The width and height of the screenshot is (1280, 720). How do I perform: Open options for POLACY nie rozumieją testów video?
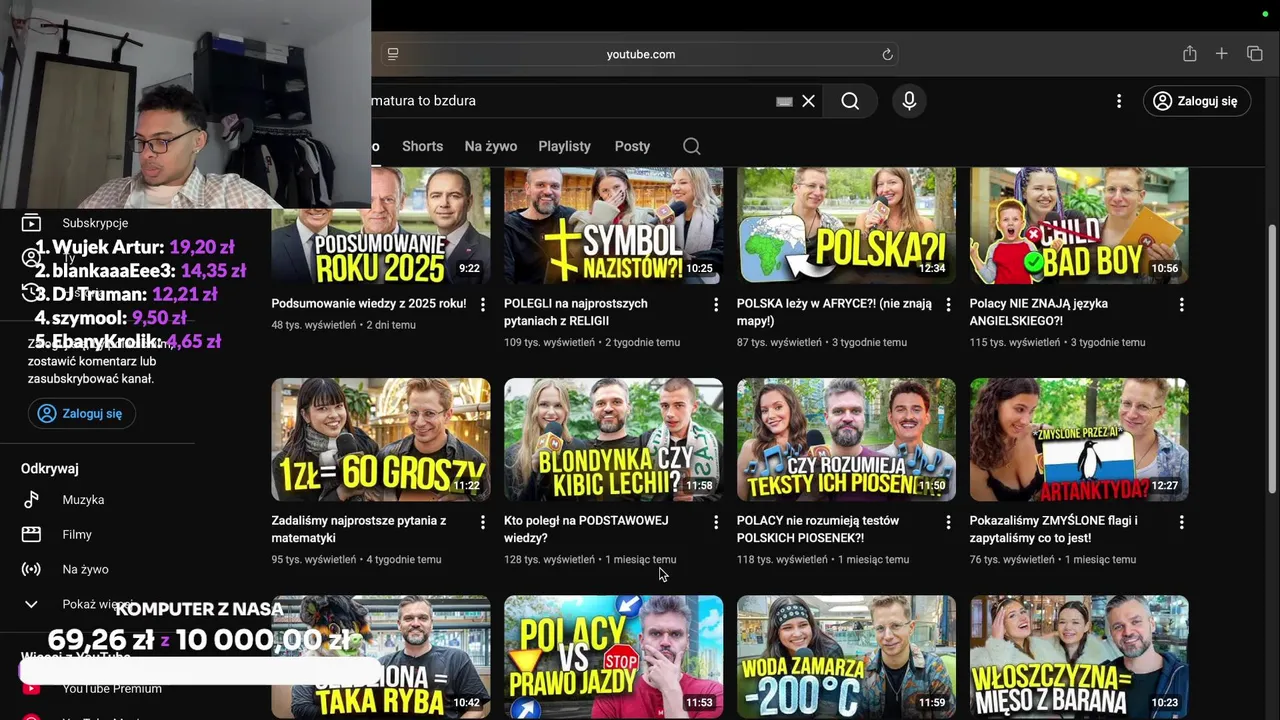point(949,522)
